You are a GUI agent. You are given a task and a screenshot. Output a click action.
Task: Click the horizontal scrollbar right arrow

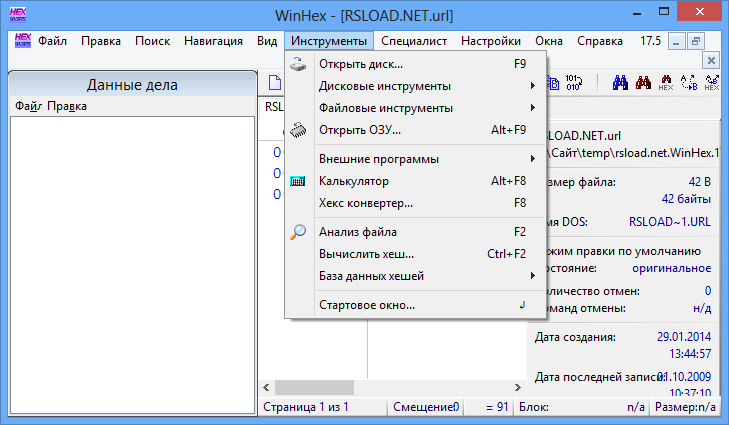pos(517,387)
